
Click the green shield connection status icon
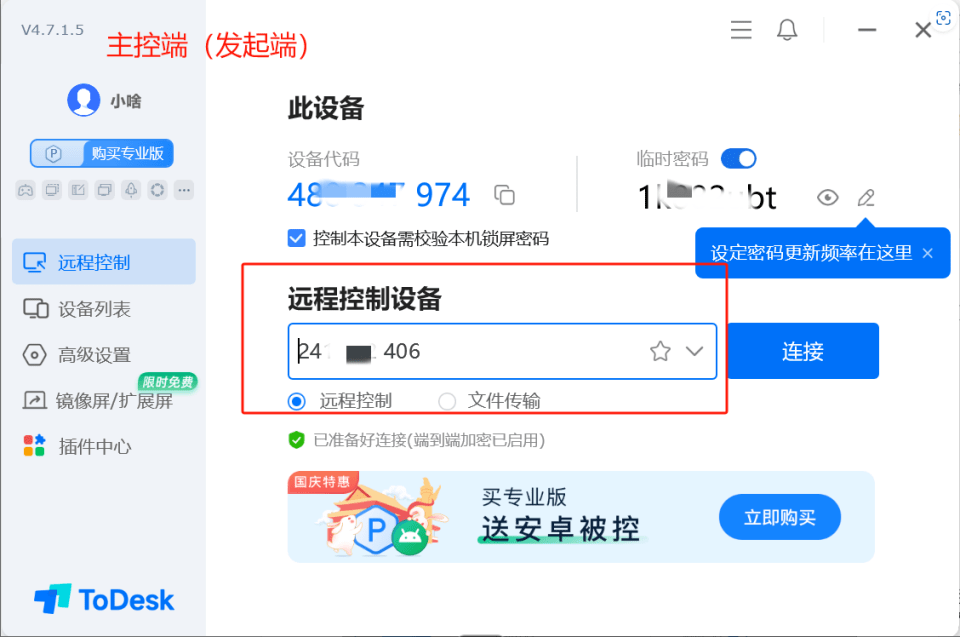[296, 440]
